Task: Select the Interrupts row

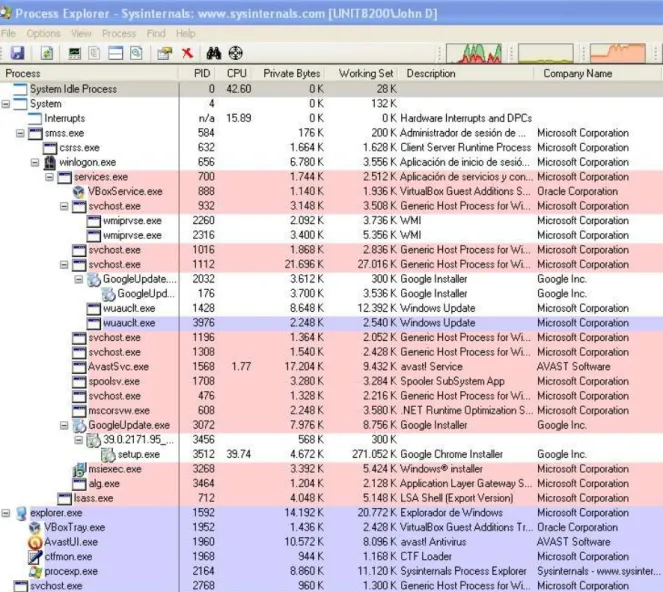Action: (x=332, y=118)
